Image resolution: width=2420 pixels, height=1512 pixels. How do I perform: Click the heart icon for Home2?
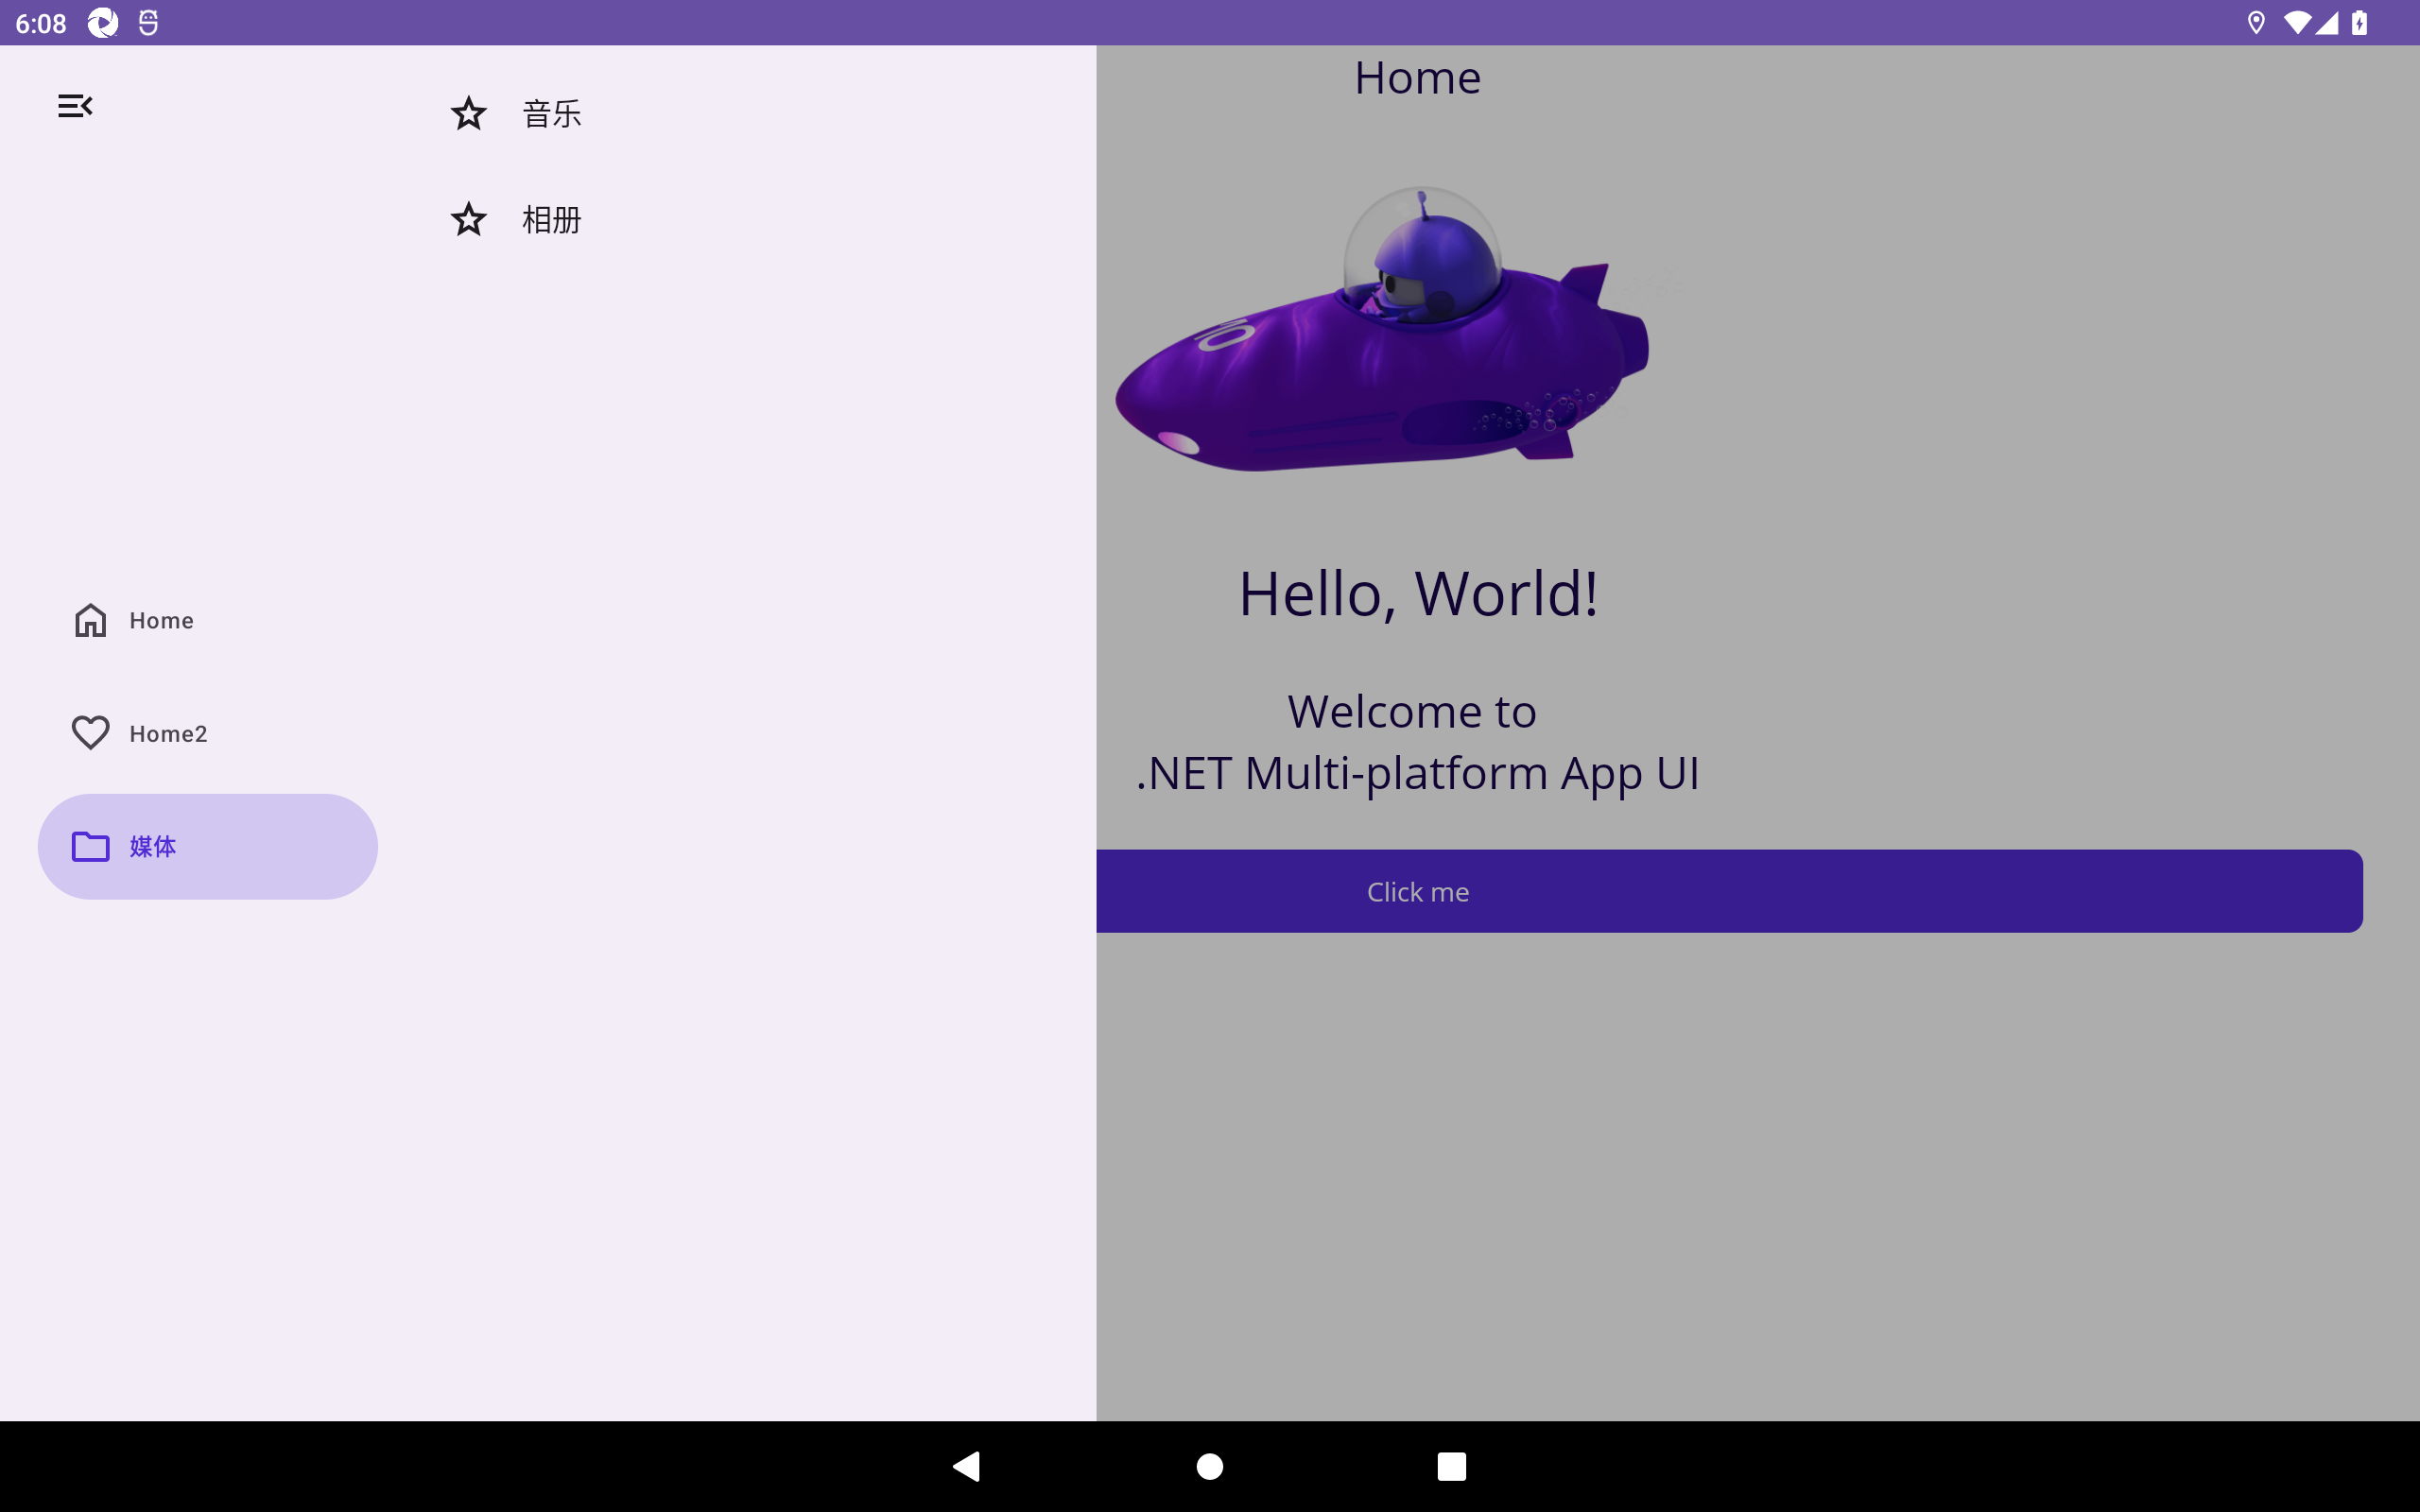(x=90, y=733)
